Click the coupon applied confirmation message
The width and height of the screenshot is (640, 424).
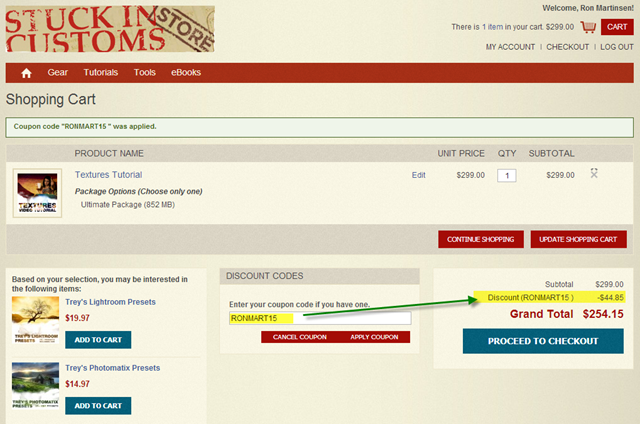pos(320,127)
